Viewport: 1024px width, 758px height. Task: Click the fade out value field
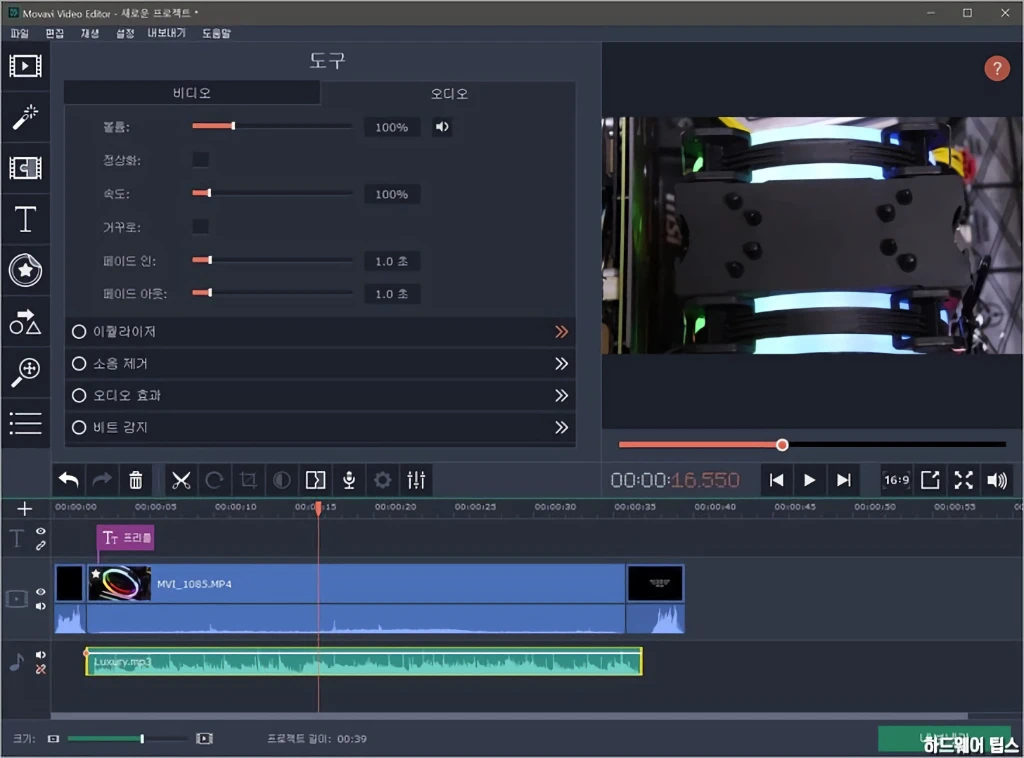click(x=392, y=294)
